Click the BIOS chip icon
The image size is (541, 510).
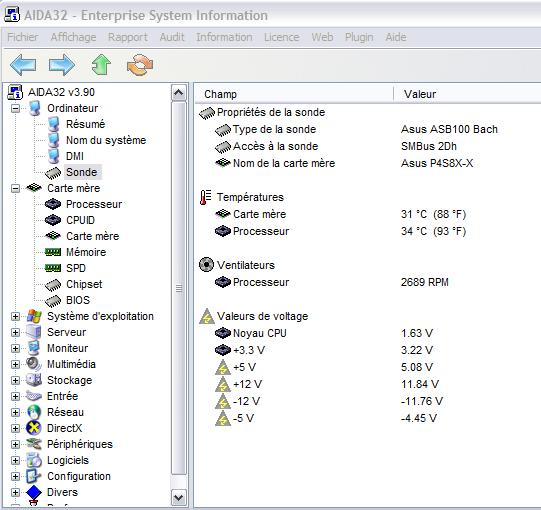tap(53, 301)
